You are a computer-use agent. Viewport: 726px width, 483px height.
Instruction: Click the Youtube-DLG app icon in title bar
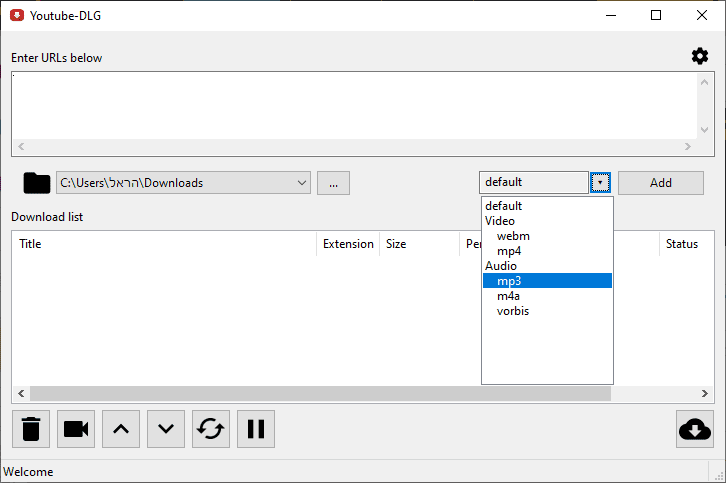(x=17, y=15)
